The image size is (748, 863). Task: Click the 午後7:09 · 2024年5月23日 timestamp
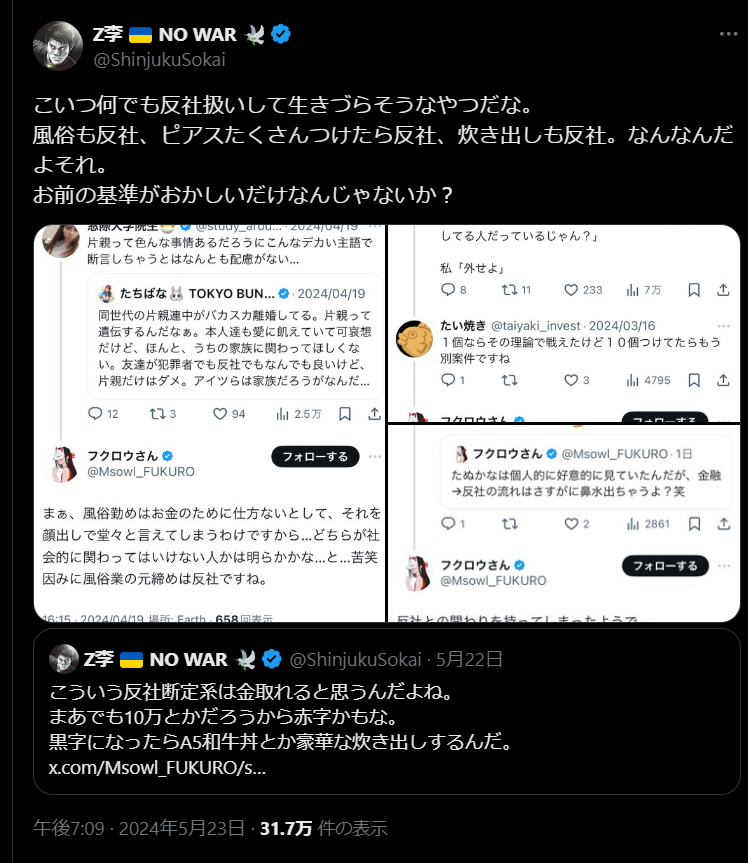[x=139, y=828]
